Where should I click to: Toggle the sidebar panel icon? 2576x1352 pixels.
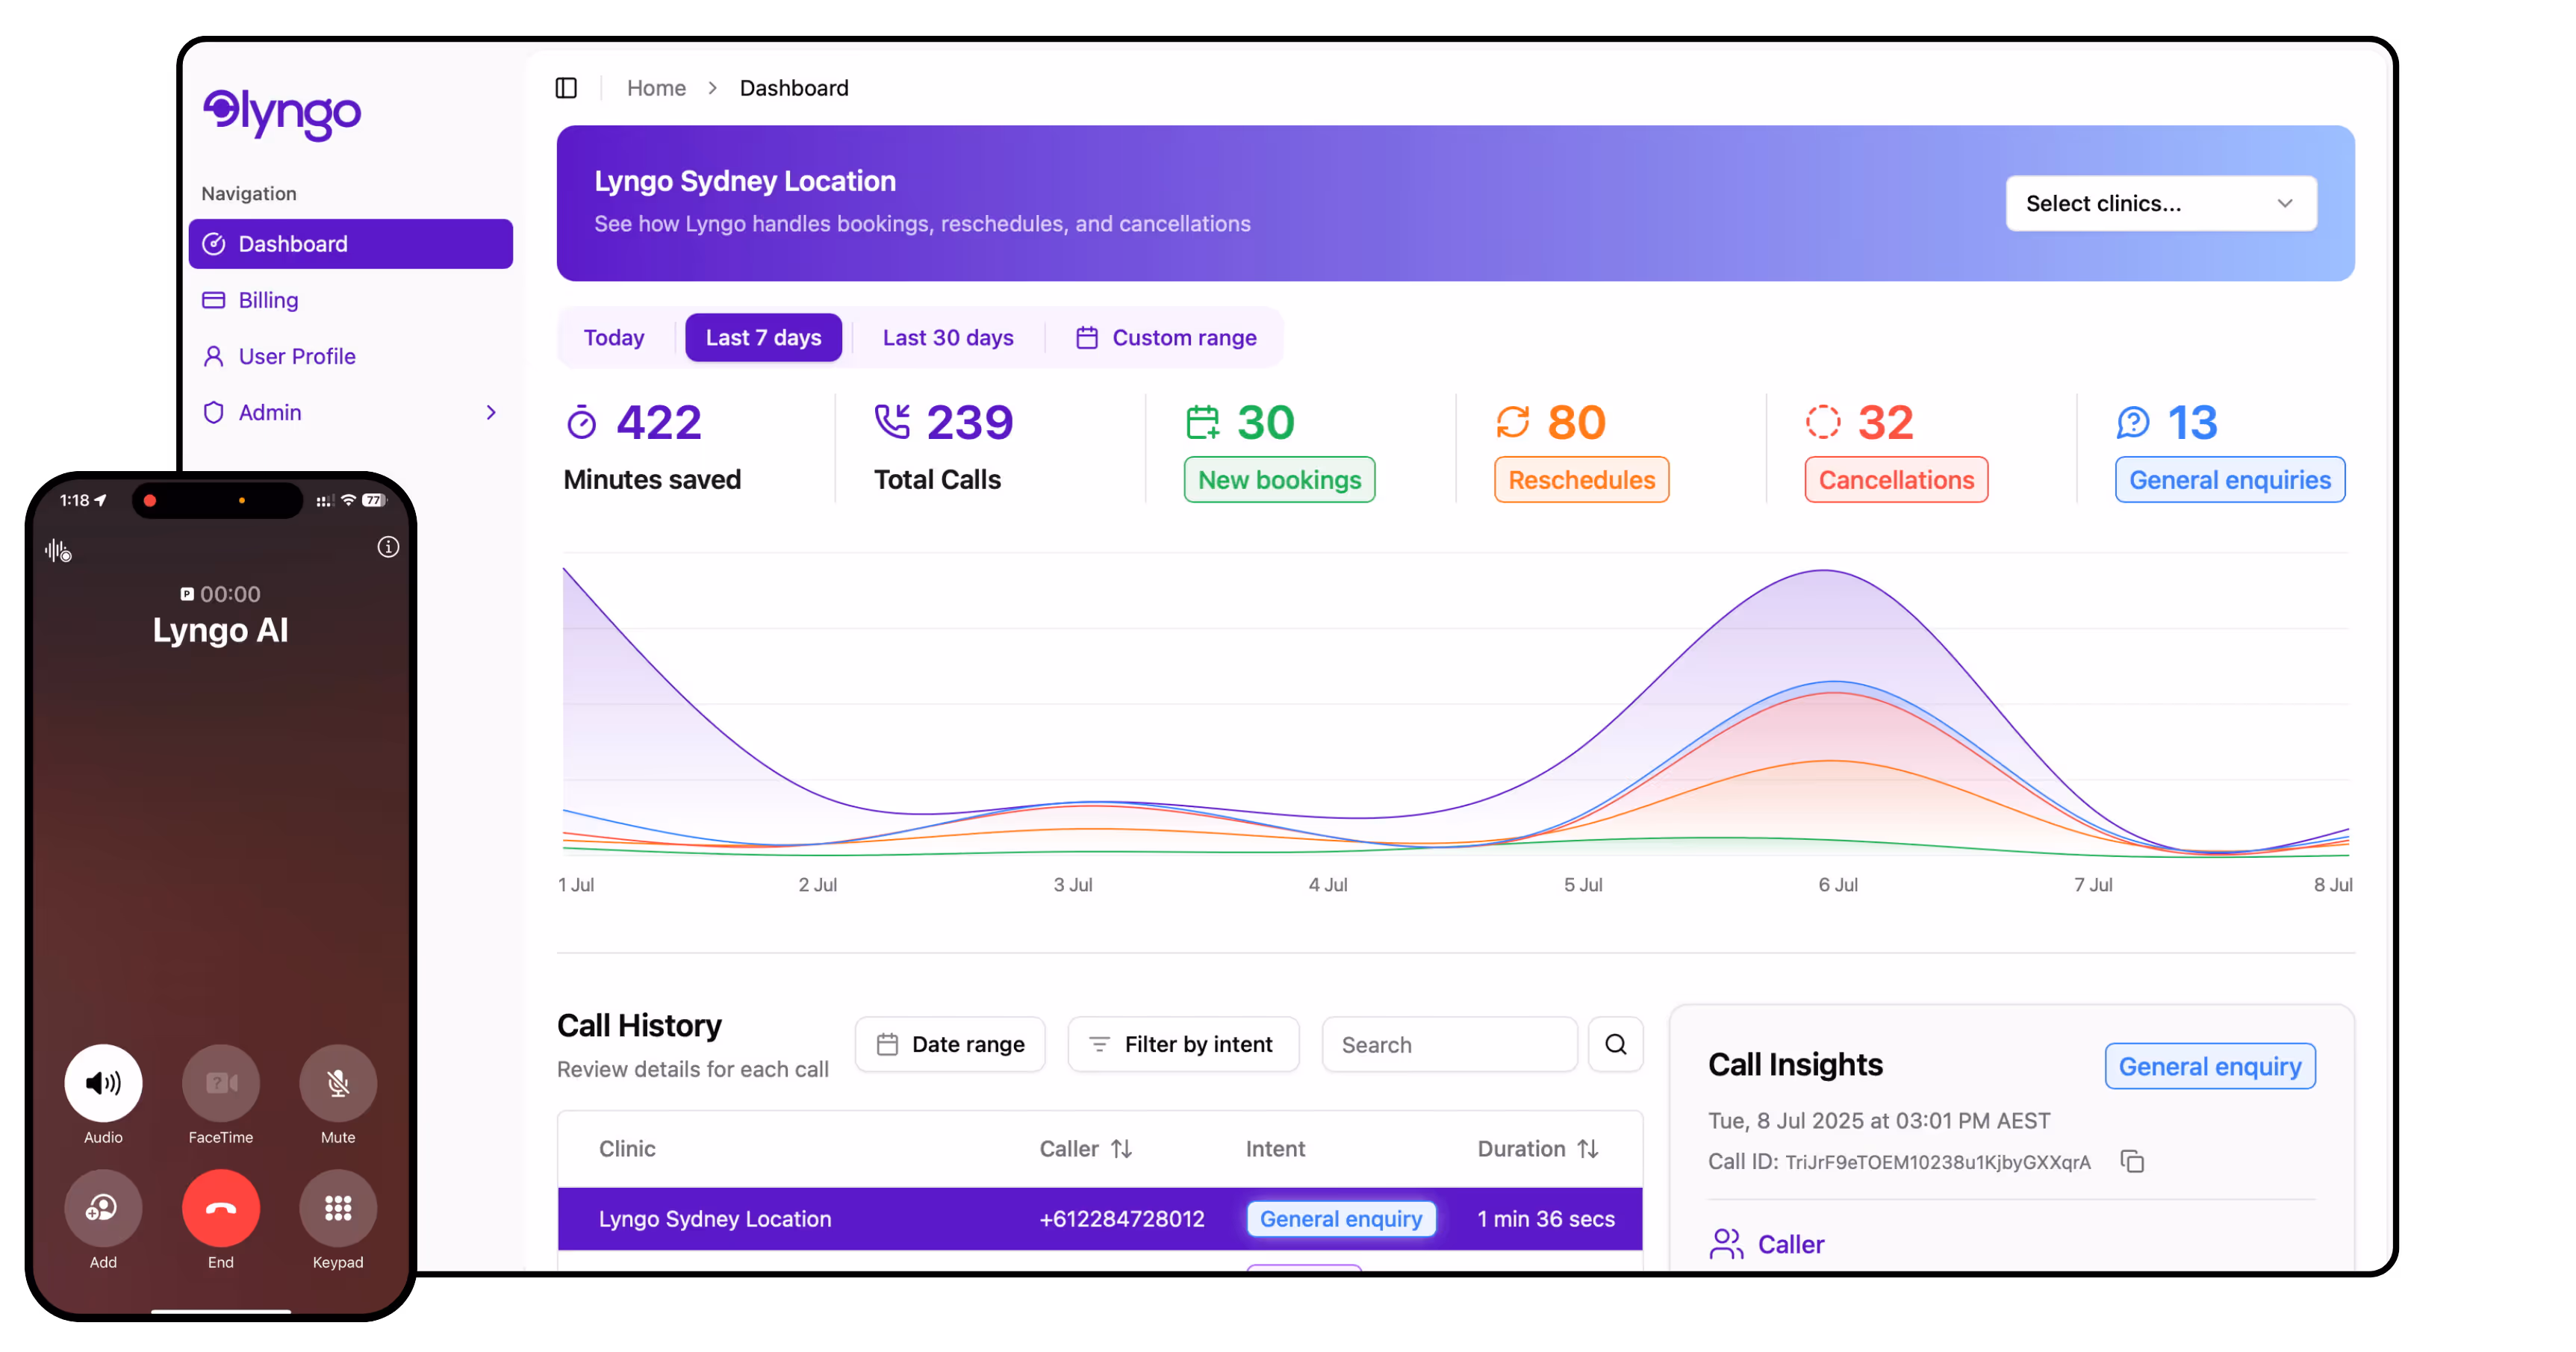[x=566, y=88]
